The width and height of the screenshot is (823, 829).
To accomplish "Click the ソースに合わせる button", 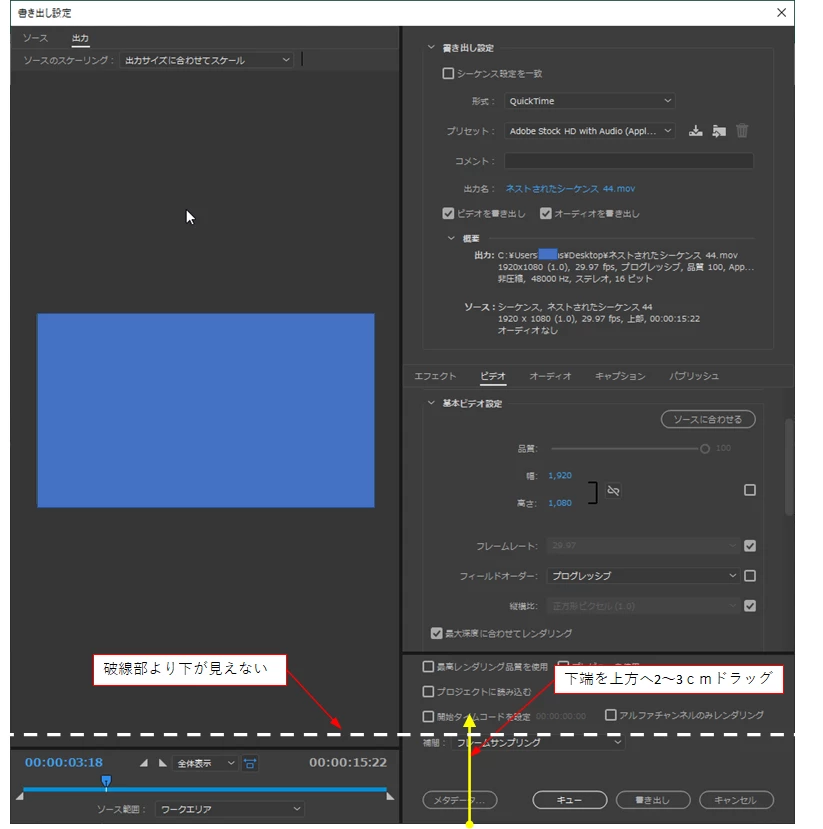I will coord(708,419).
